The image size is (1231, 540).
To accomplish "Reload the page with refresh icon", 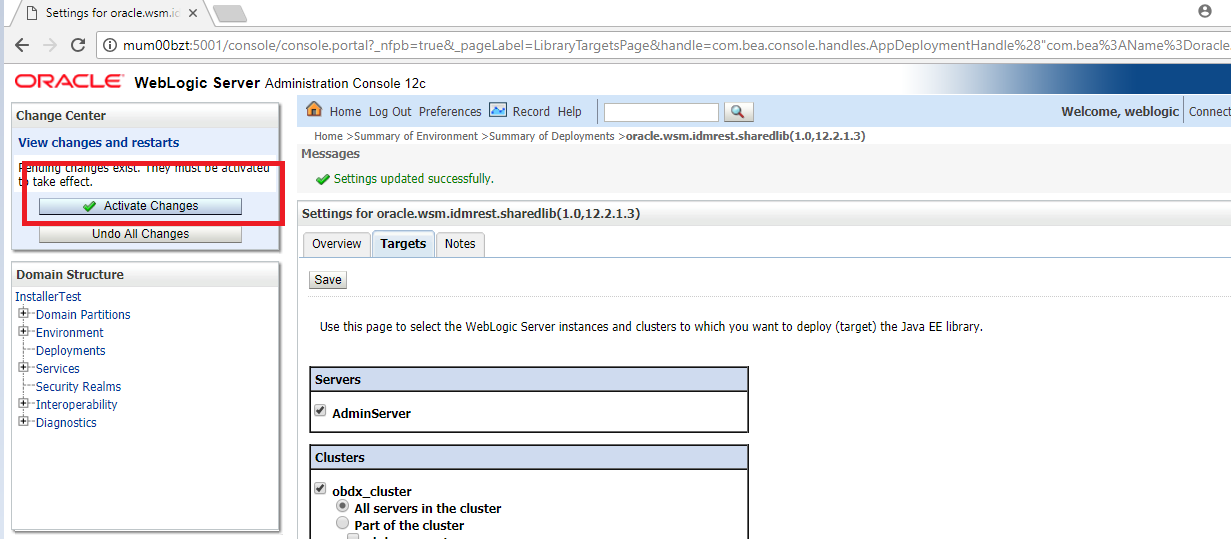I will pyautogui.click(x=78, y=45).
